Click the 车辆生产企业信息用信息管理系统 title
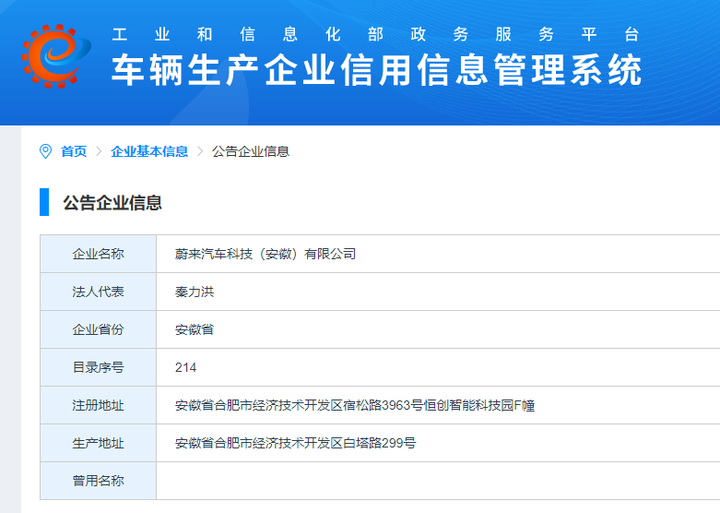 click(x=376, y=70)
